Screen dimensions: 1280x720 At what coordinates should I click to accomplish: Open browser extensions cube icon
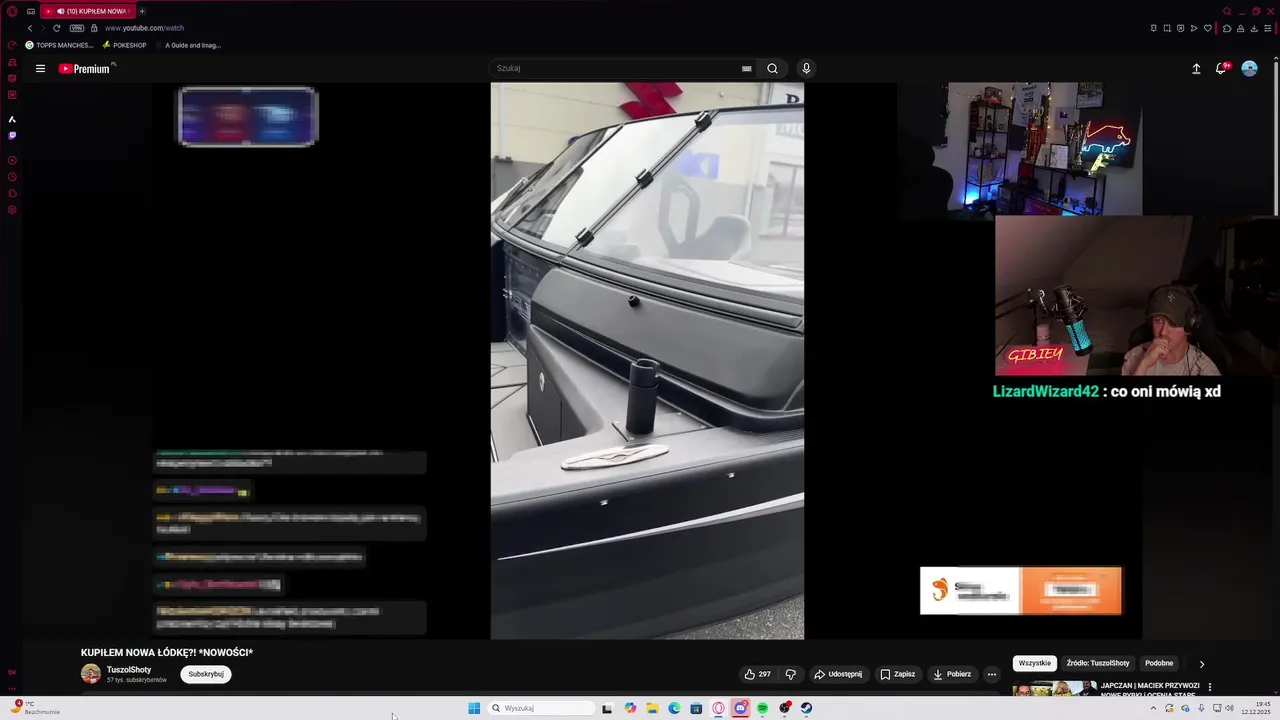pos(1227,28)
